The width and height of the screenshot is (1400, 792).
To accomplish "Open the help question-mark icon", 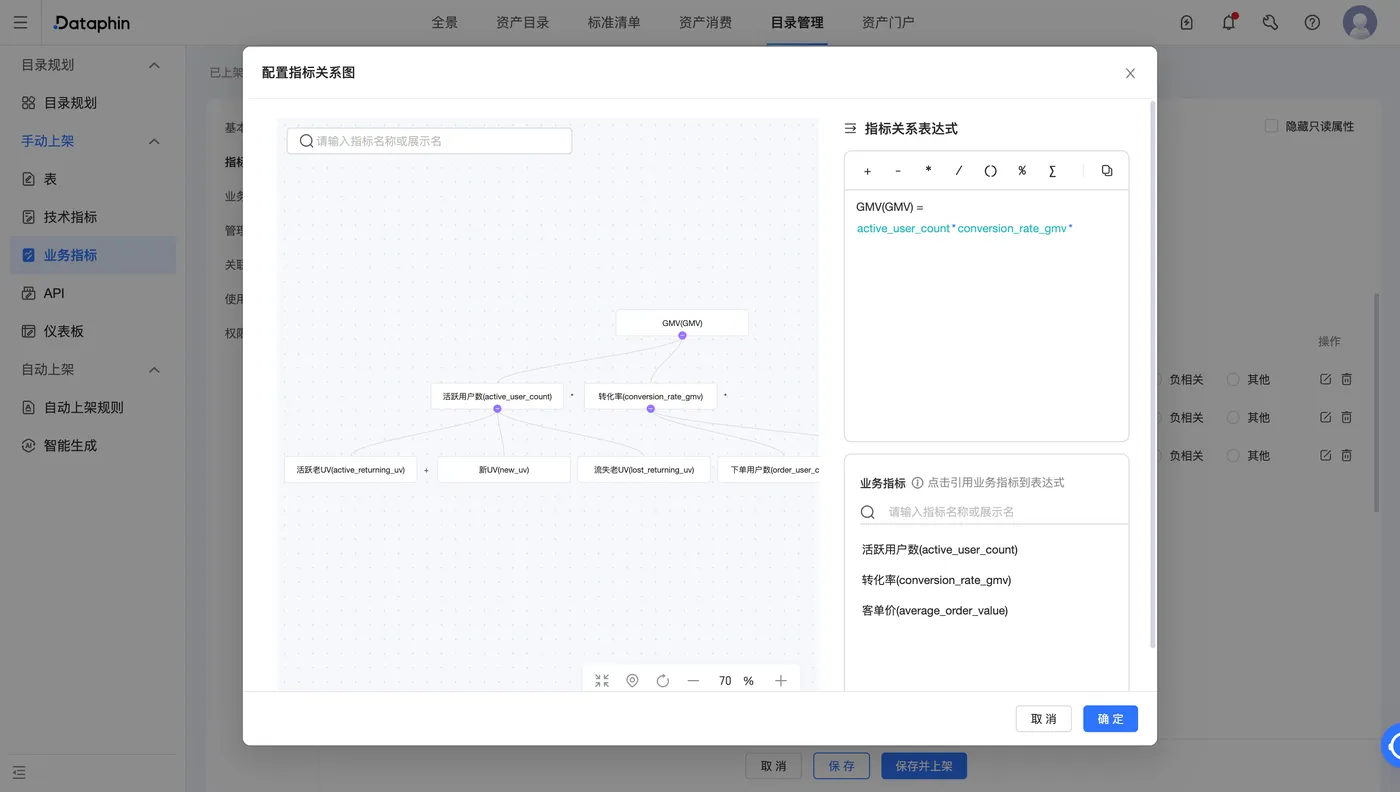I will tap(1312, 22).
